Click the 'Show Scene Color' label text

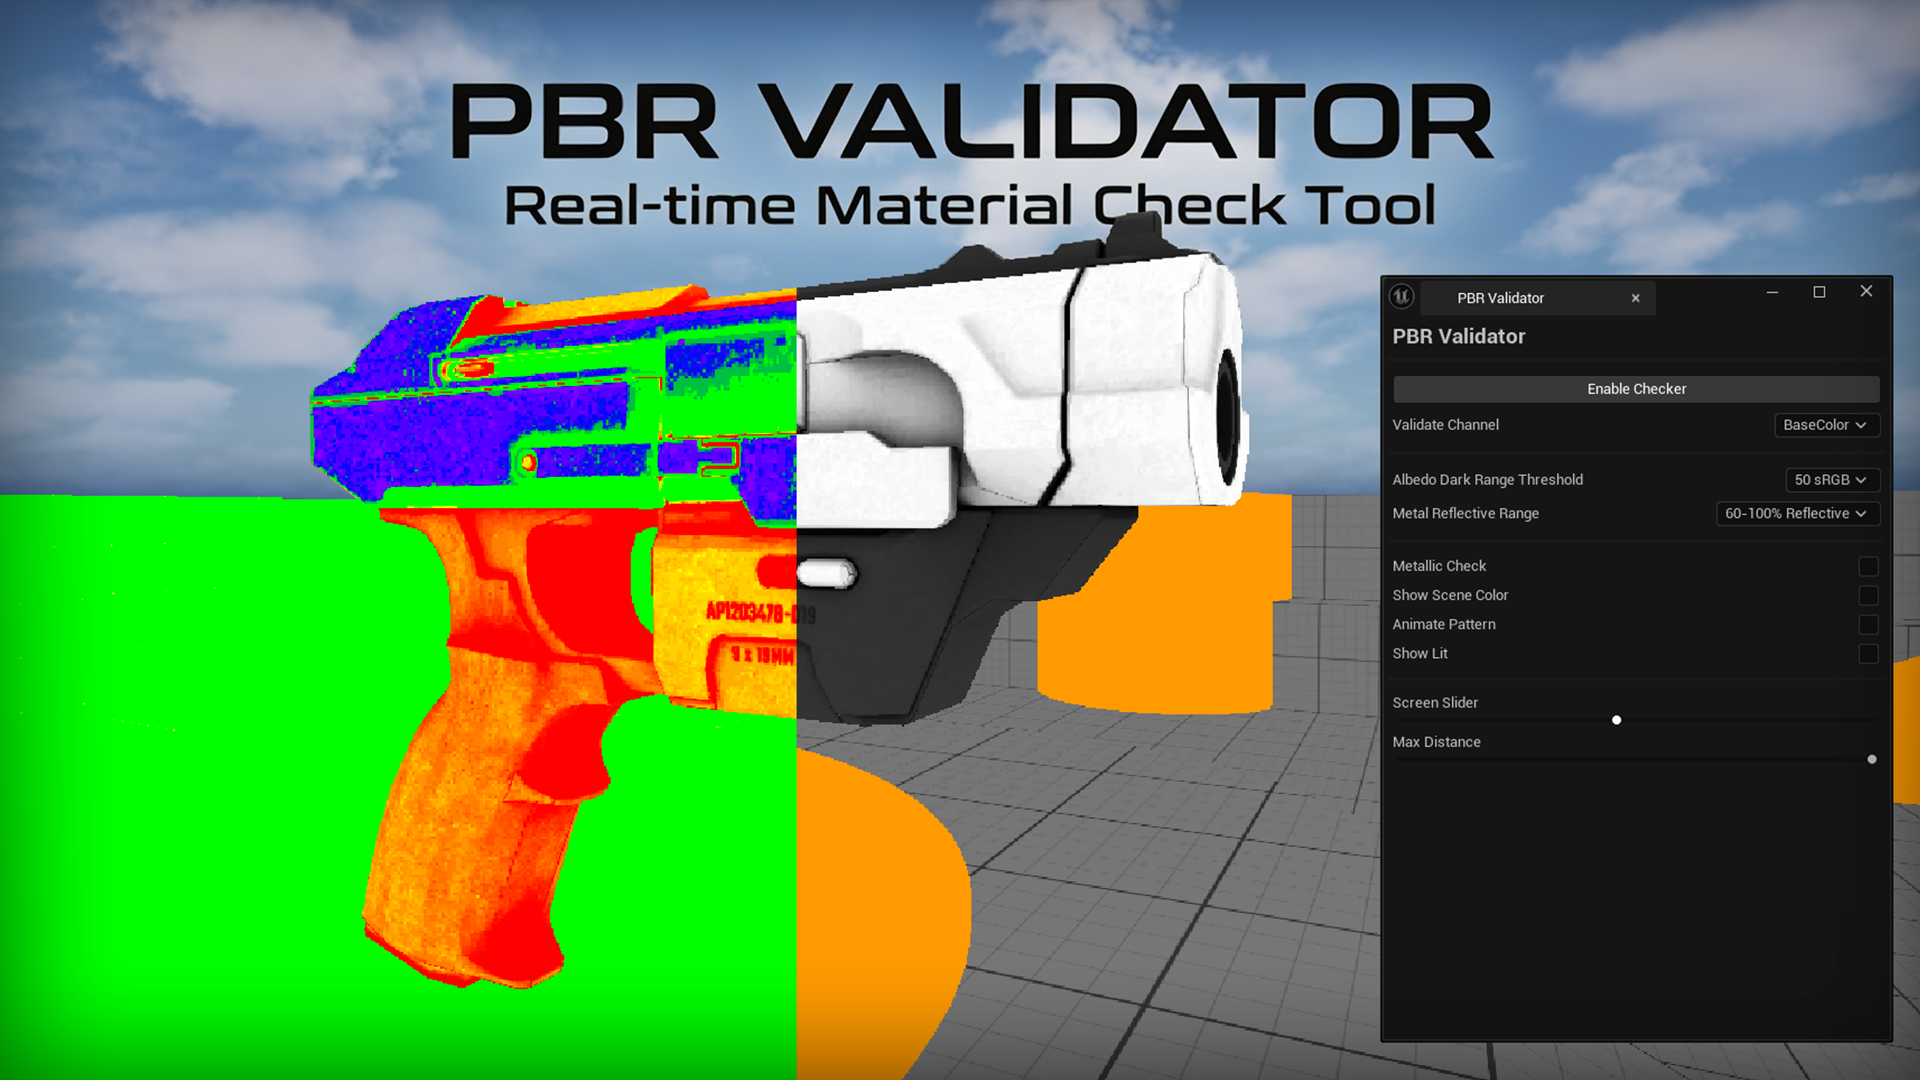coord(1450,595)
